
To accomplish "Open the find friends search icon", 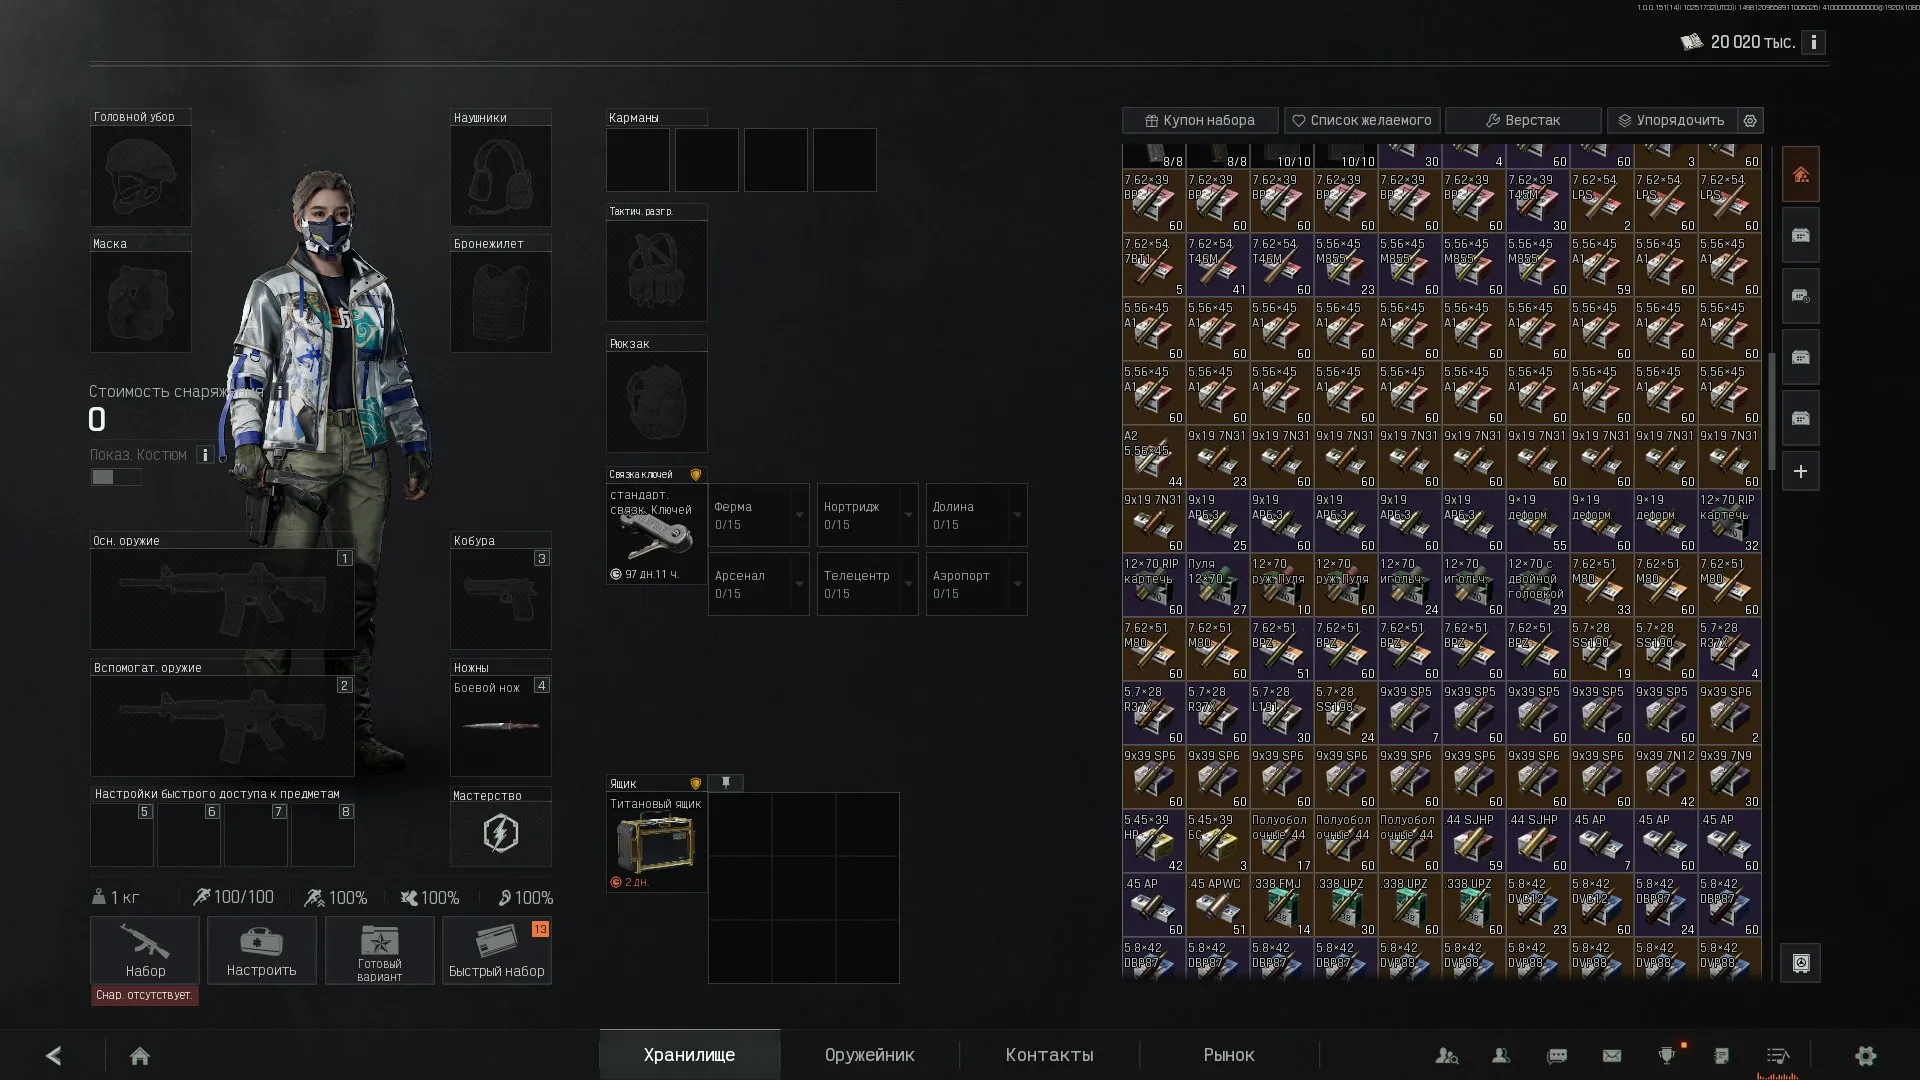I will [x=1447, y=1055].
